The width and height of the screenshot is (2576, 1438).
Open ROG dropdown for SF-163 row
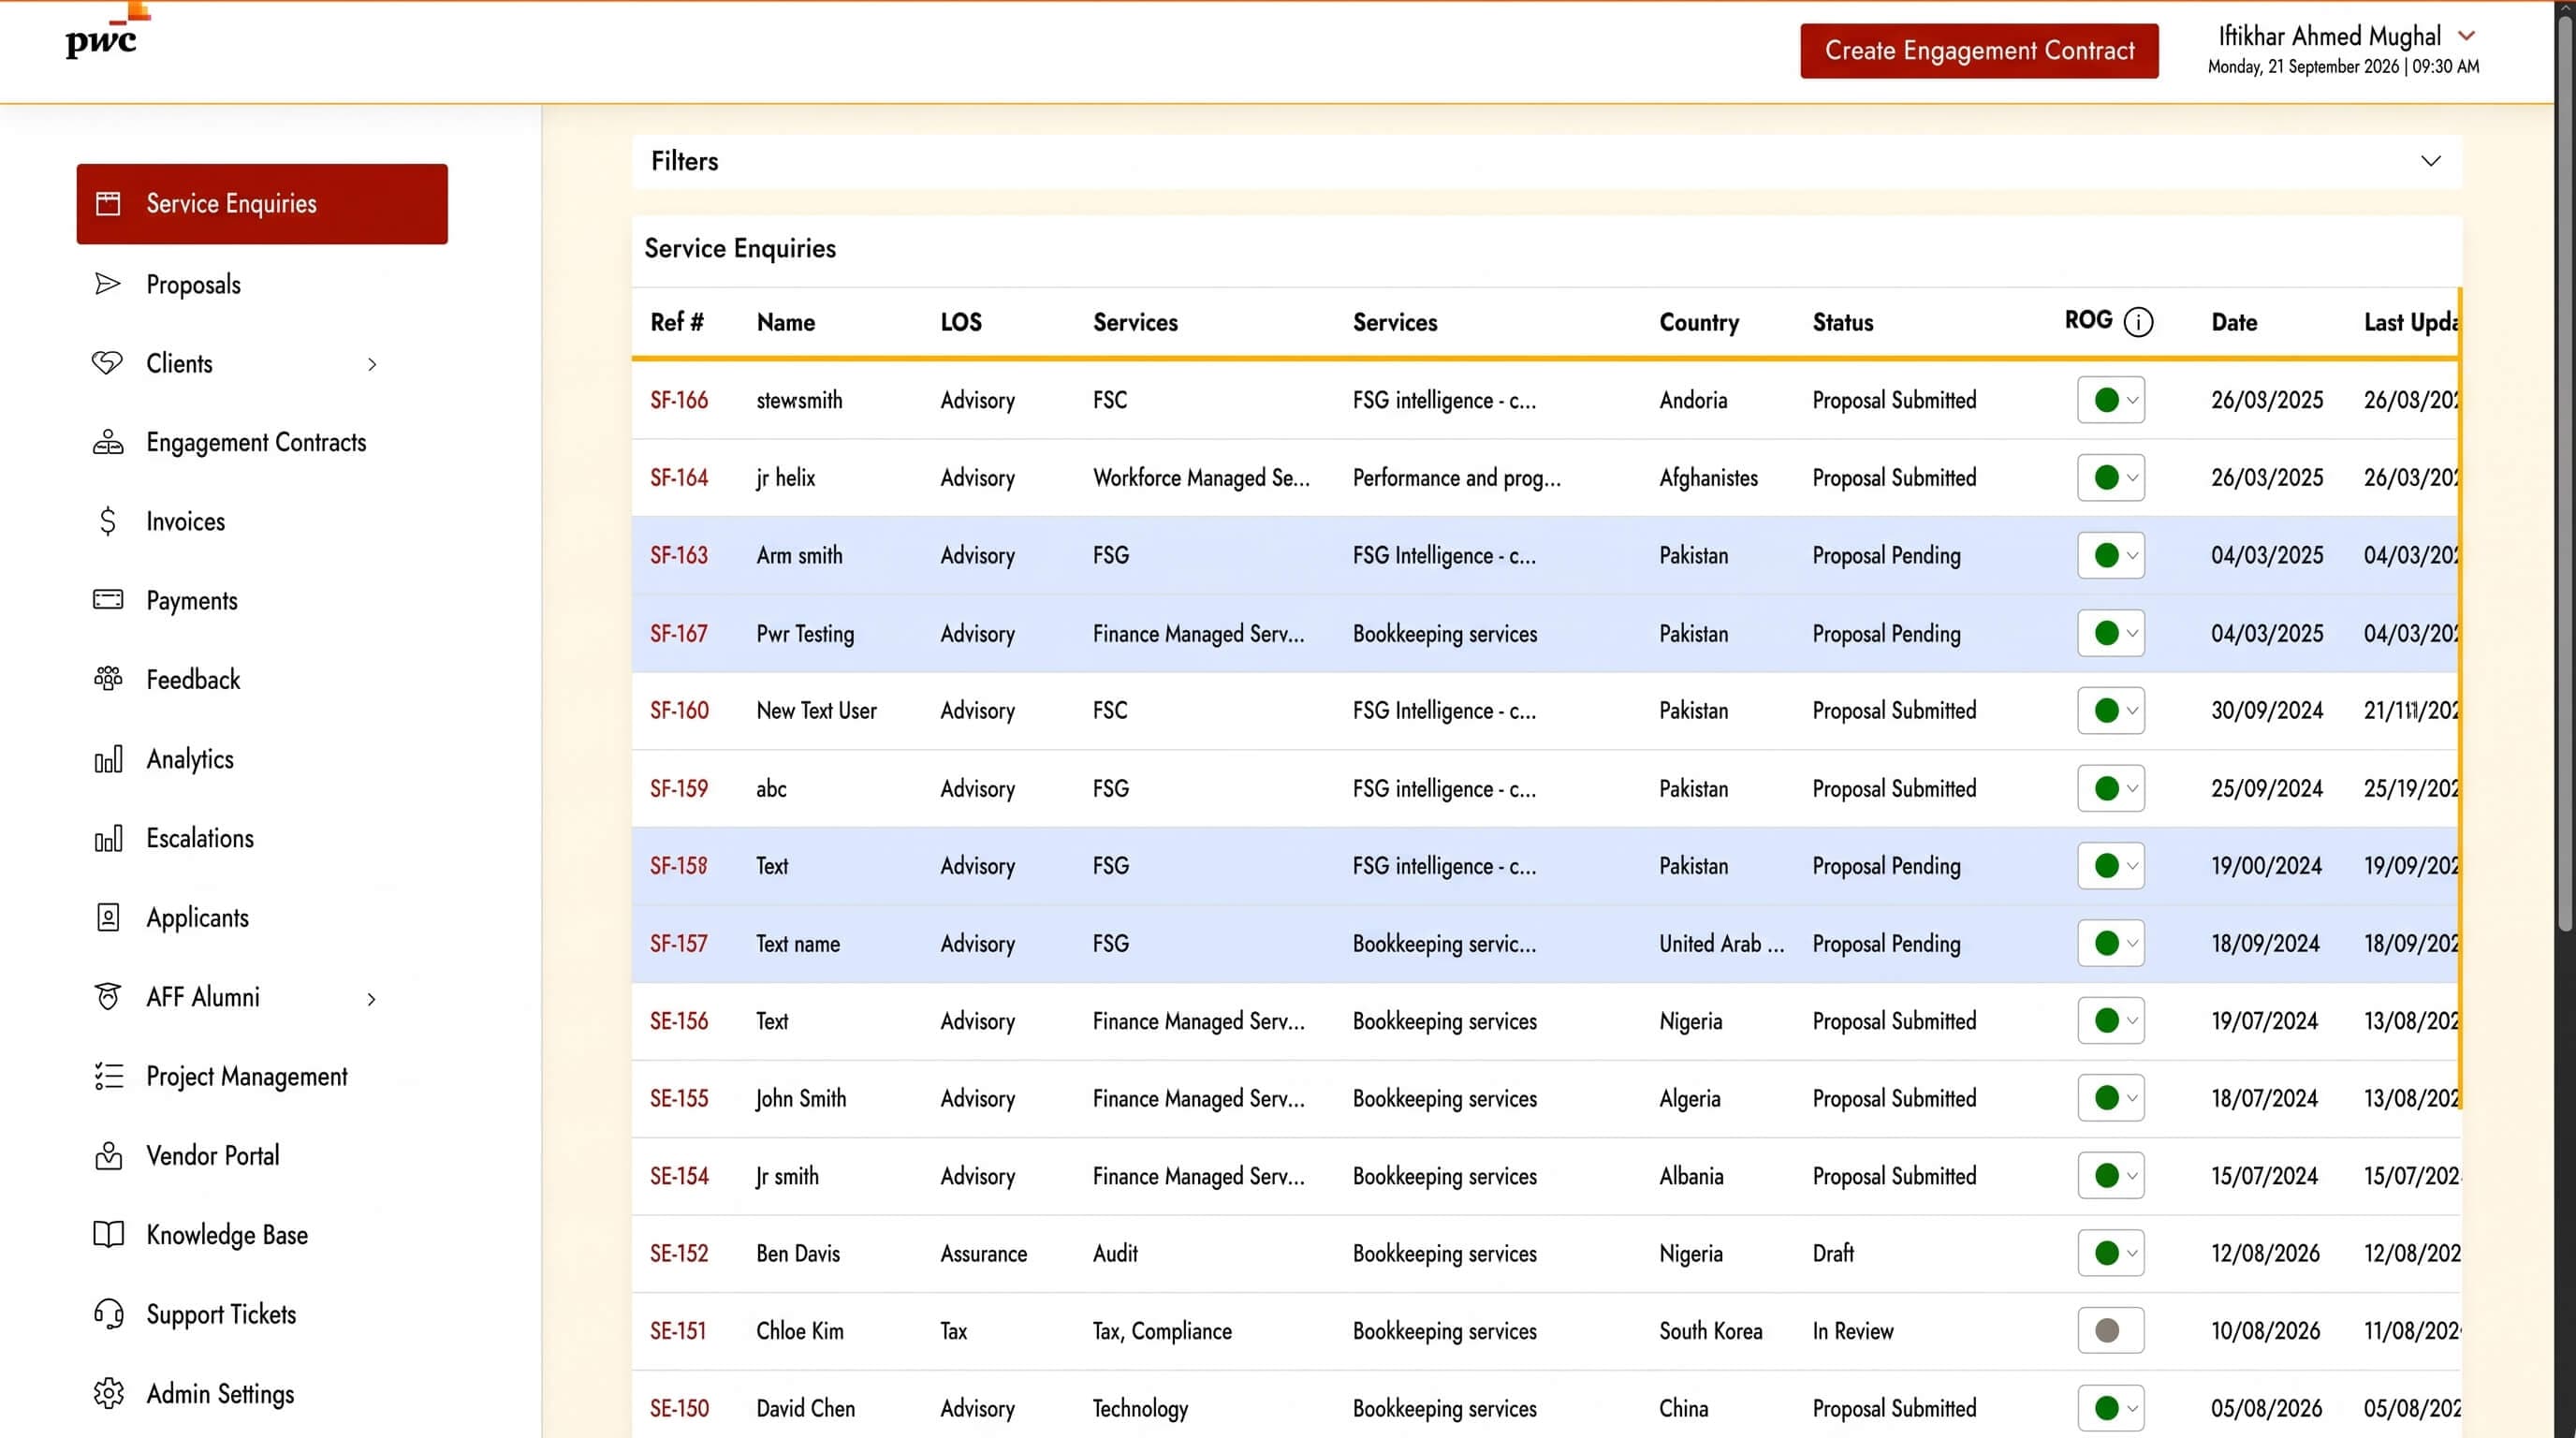(2111, 555)
